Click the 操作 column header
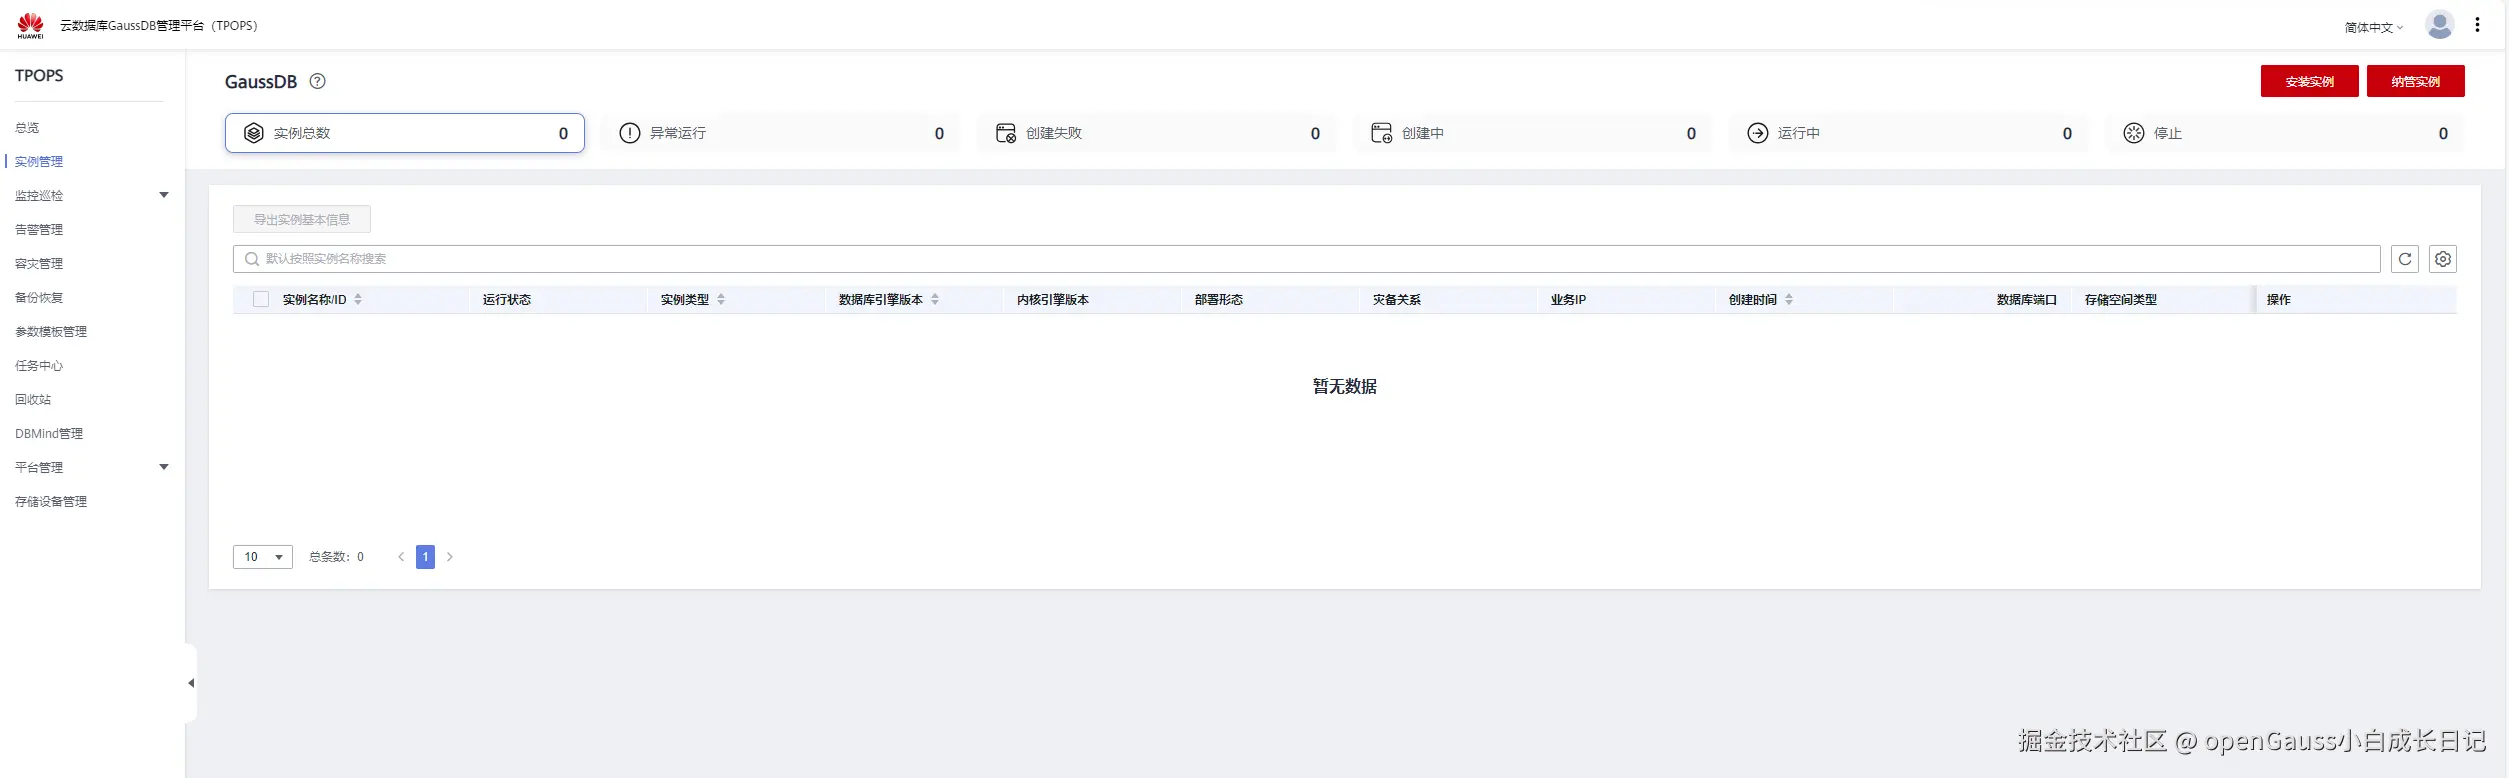 point(2278,299)
